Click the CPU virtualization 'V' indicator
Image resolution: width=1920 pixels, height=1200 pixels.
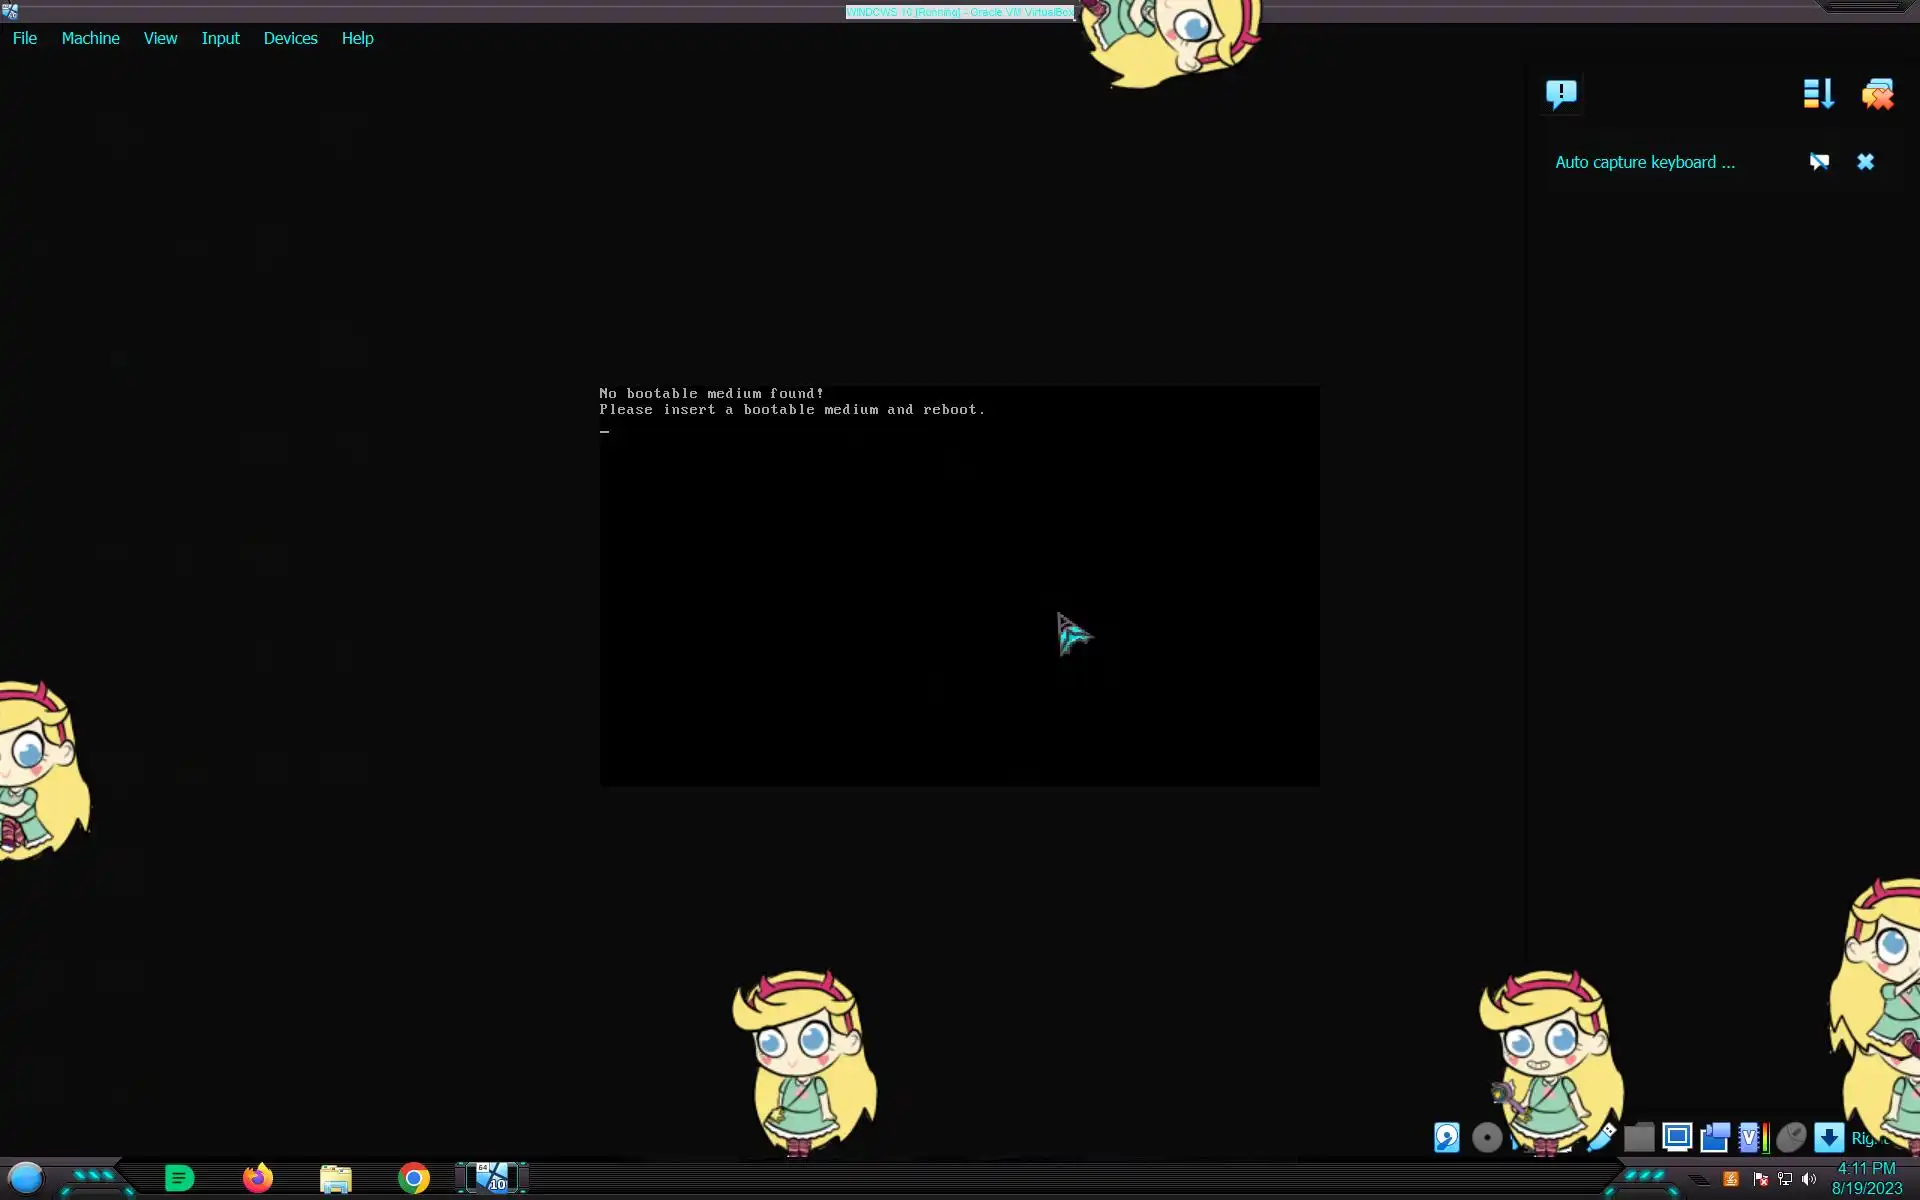pos(1750,1137)
